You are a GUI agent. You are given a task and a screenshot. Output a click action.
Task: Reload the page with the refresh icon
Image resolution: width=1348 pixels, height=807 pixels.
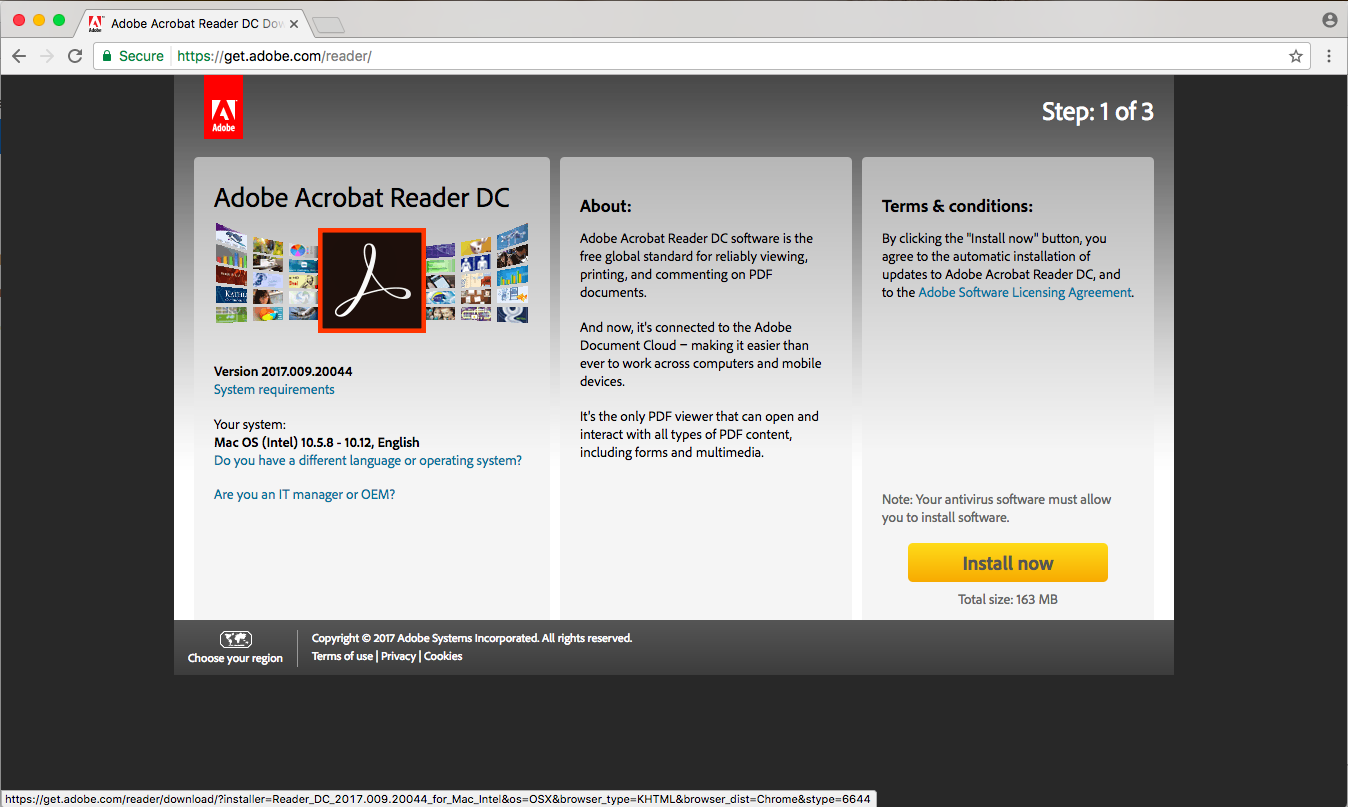(75, 56)
